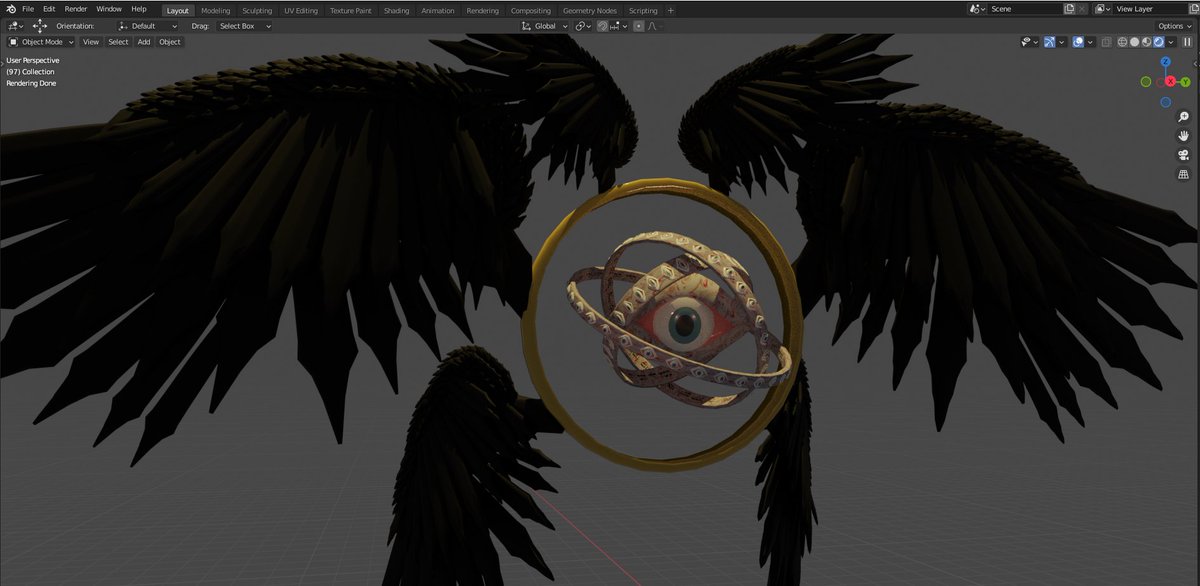Toggle proportional editing
The image size is (1200, 586).
[x=637, y=25]
